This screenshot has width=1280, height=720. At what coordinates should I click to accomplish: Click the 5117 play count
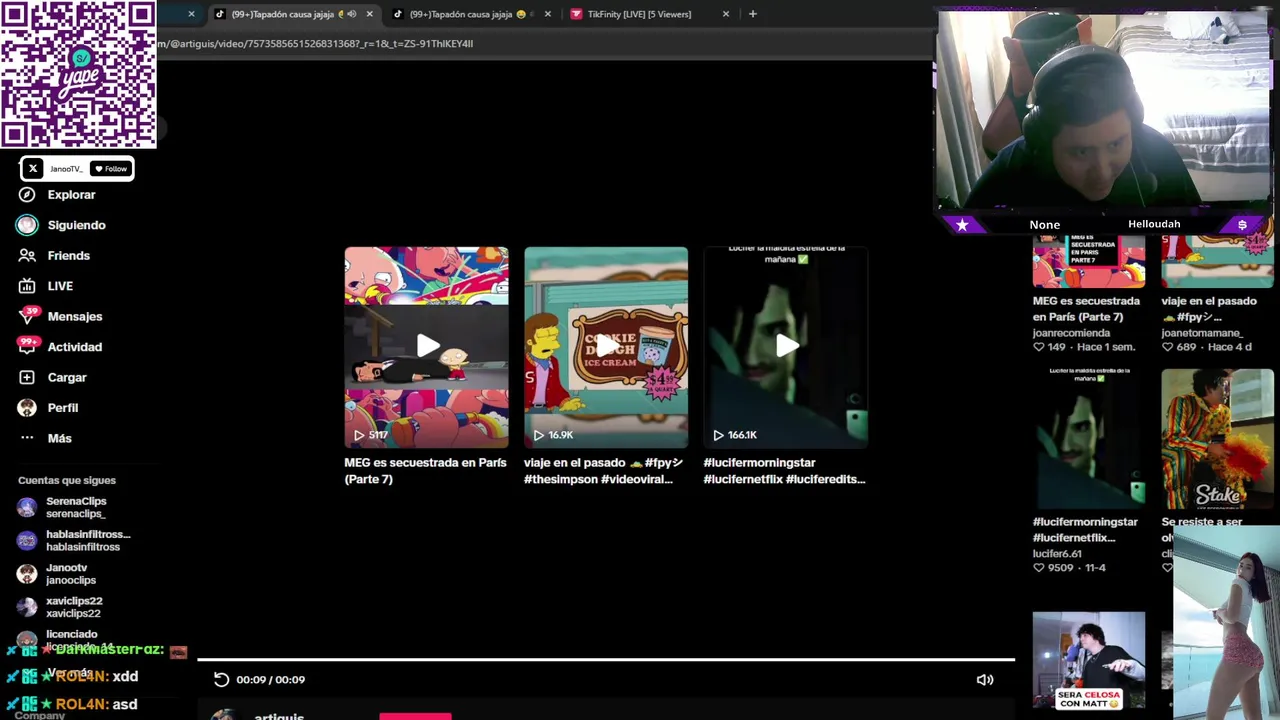(x=371, y=435)
